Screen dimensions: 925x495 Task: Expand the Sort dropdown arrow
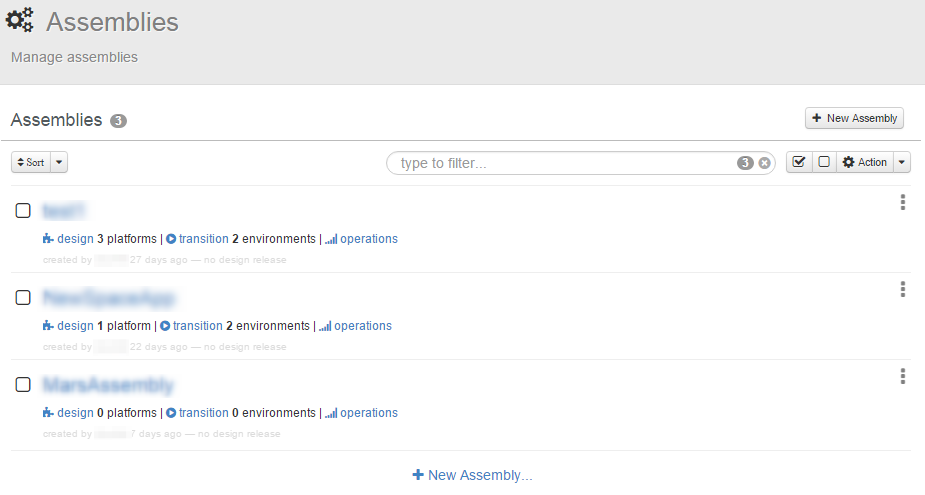59,162
